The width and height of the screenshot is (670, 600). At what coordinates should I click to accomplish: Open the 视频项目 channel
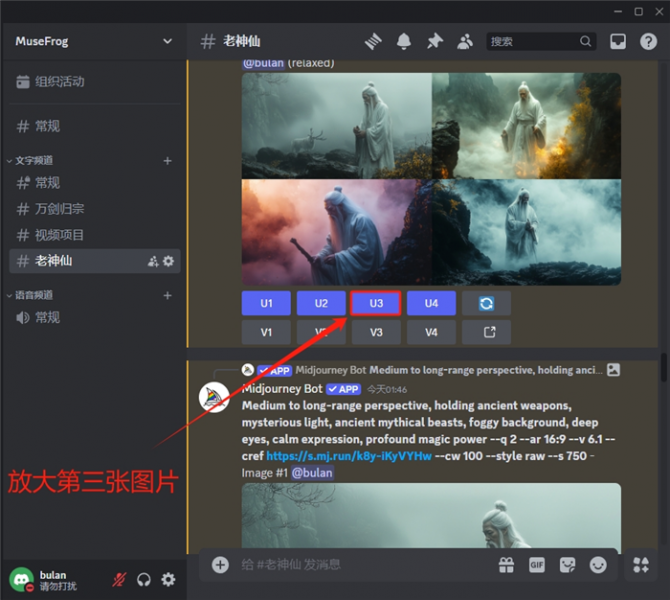pyautogui.click(x=94, y=235)
